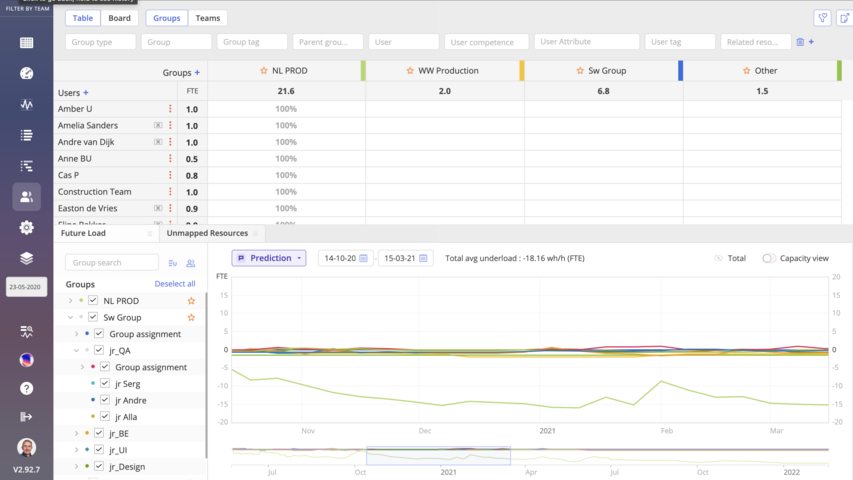Screen dimensions: 853x480
Task: Click the colorful sphere sidebar icon
Action: [26, 360]
